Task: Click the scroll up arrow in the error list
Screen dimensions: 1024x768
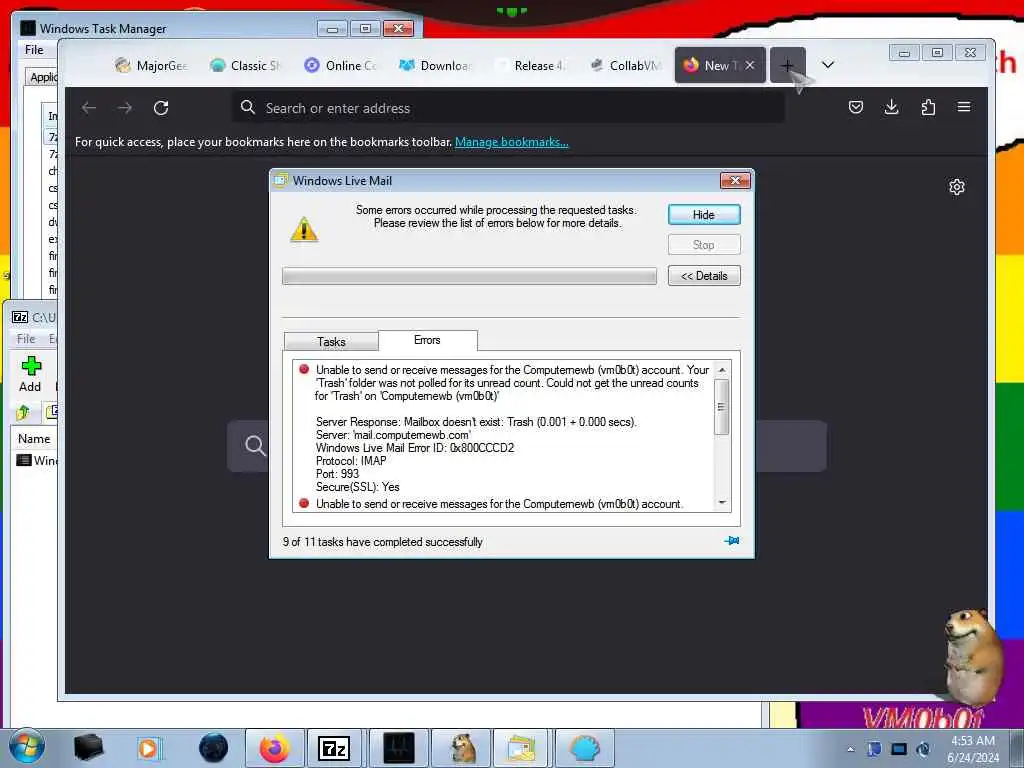Action: [722, 370]
